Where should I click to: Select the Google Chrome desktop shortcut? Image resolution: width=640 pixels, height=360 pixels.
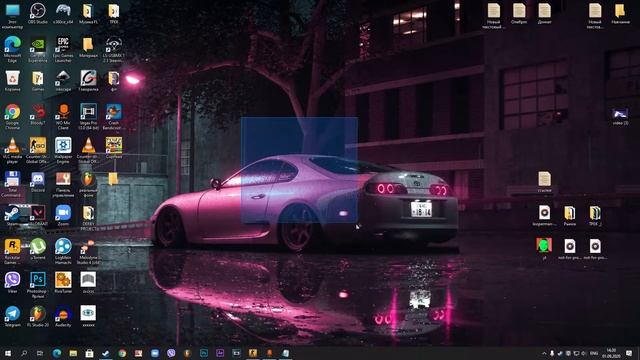[x=12, y=111]
